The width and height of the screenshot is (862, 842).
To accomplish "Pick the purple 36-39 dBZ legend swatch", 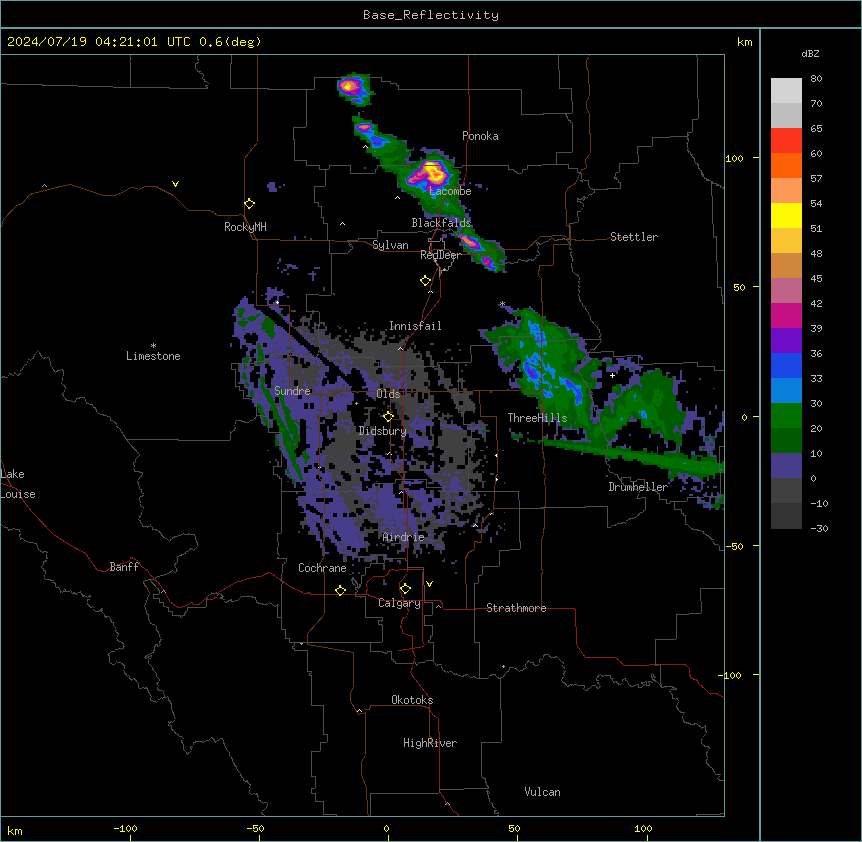I will 786,340.
